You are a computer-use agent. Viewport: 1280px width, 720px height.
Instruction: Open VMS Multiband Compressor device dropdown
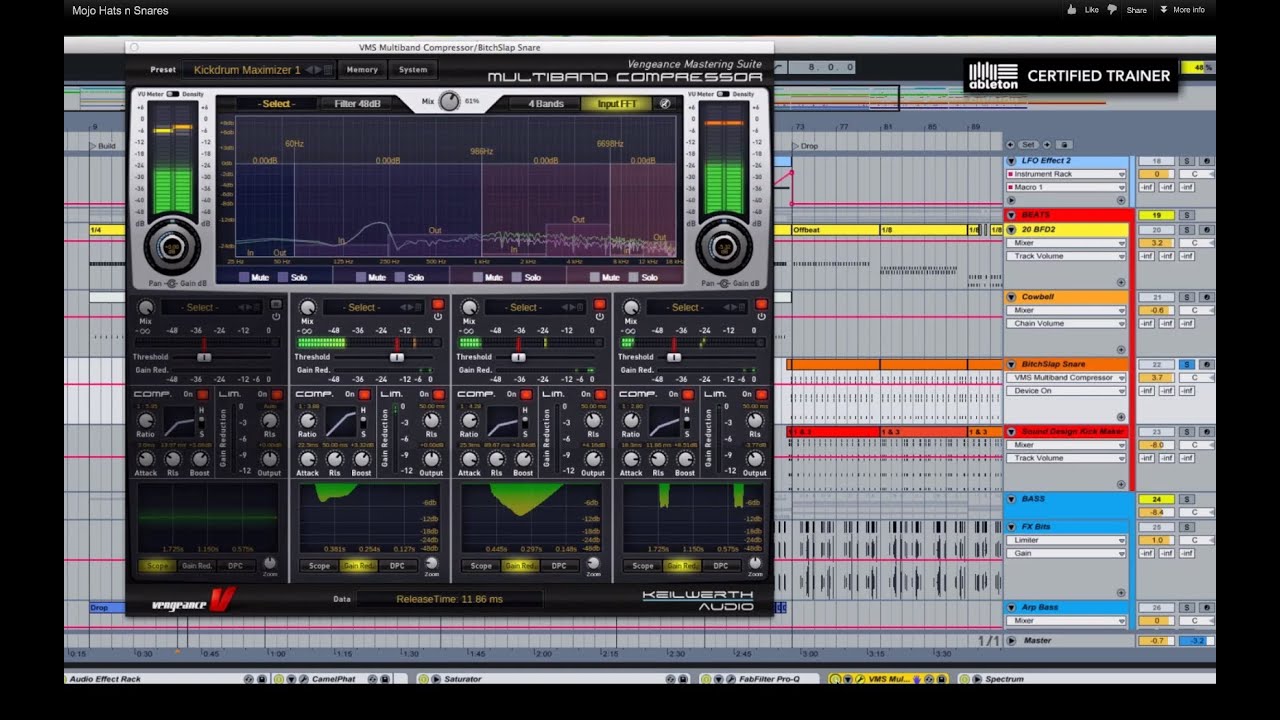[x=1066, y=378]
